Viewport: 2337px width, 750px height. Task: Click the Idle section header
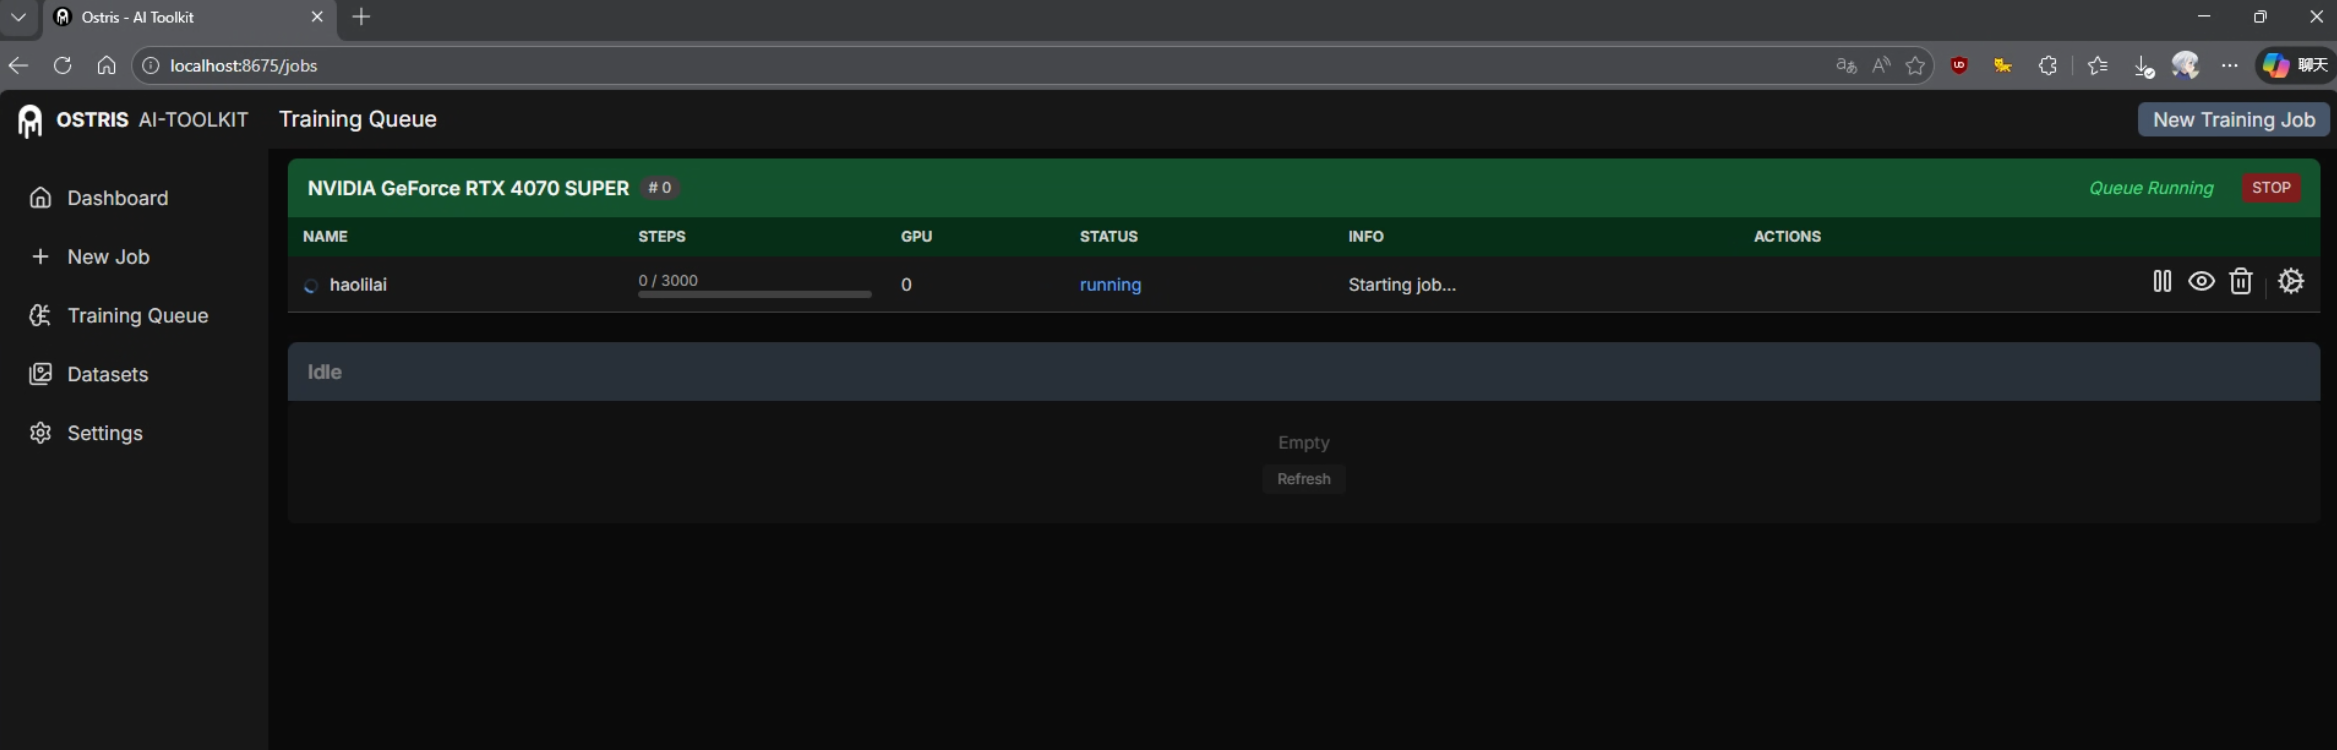[x=1303, y=372]
